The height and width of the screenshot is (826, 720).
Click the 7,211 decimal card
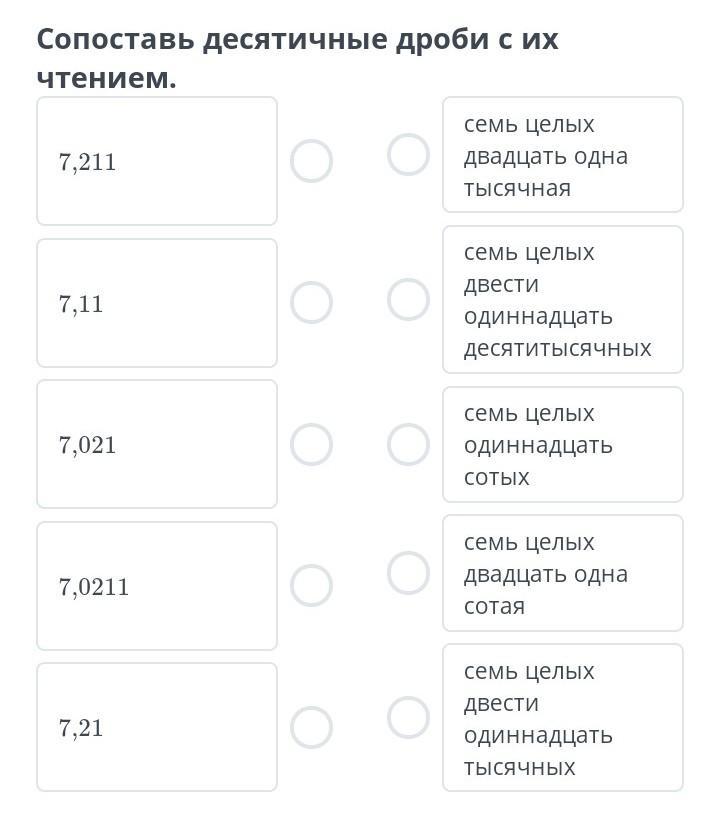tap(157, 161)
